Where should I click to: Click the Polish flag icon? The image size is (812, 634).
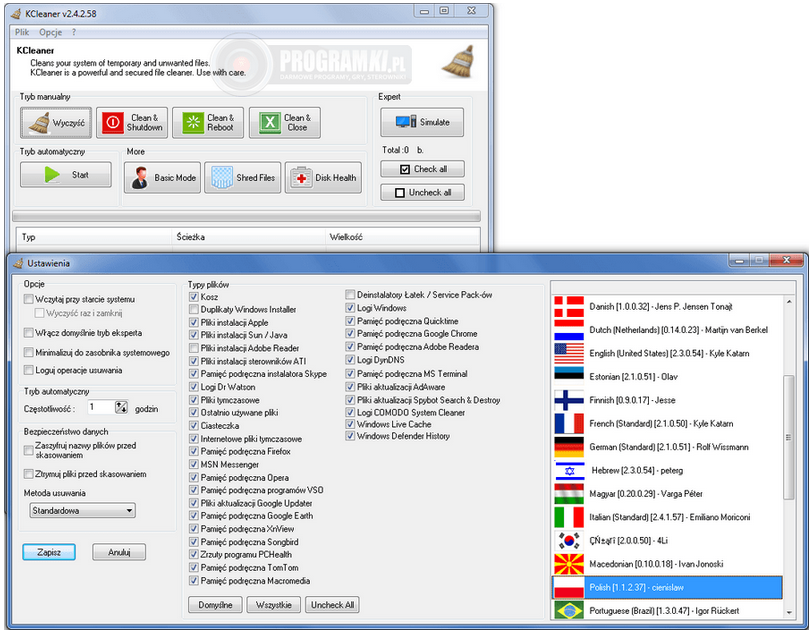pyautogui.click(x=569, y=587)
